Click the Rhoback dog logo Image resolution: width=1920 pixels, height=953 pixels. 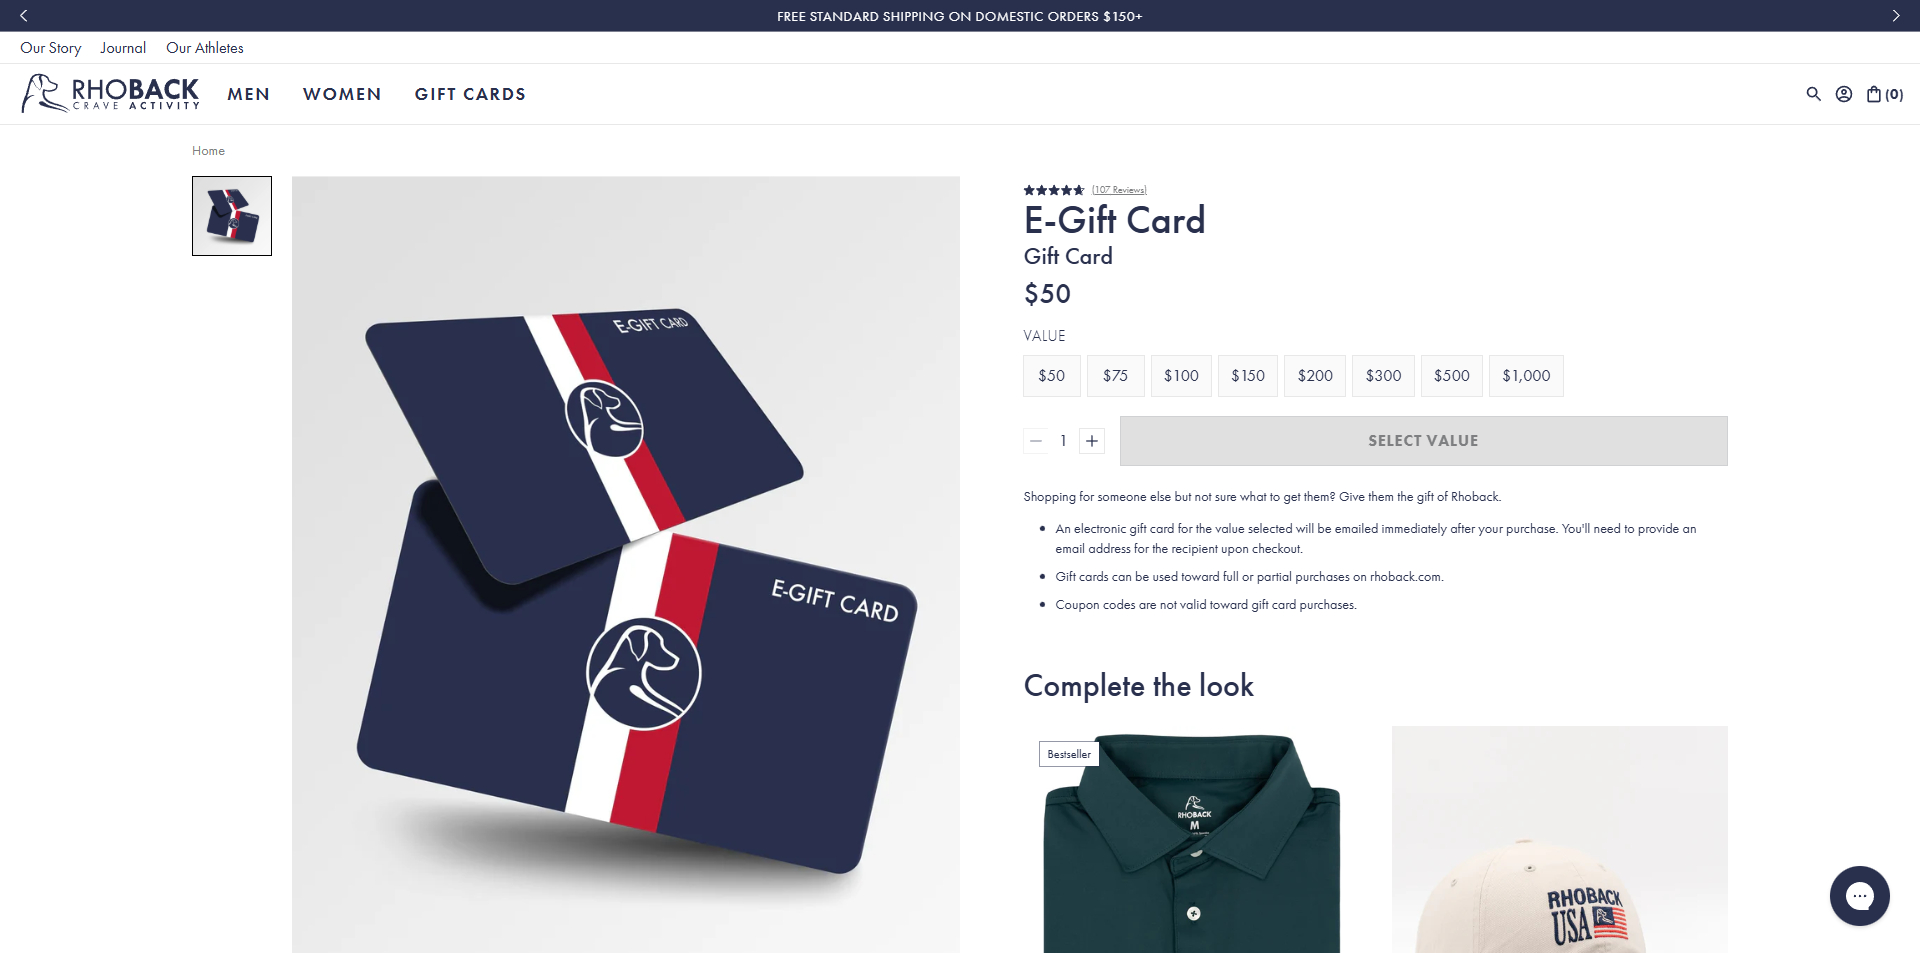click(x=111, y=93)
